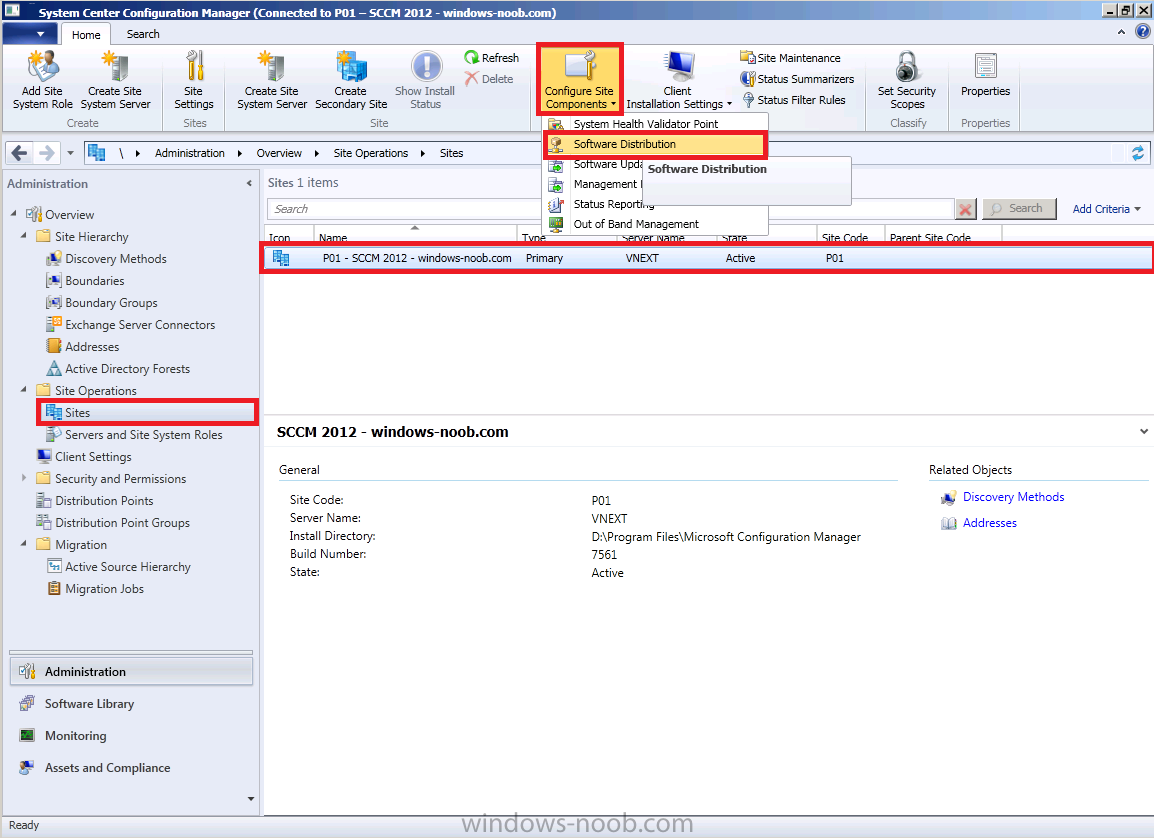The image size is (1154, 838).
Task: Open Properties from the ribbon
Action: [985, 75]
